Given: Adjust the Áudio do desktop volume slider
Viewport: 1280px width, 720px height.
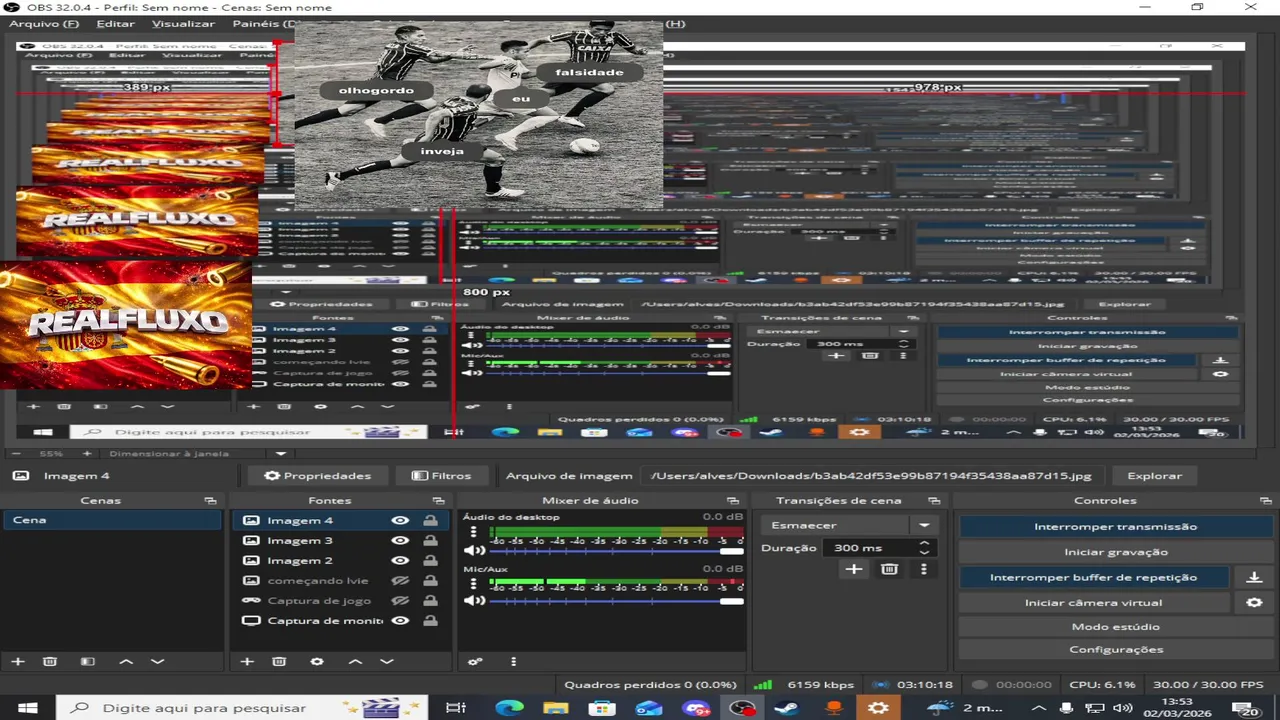Looking at the screenshot, I should pos(616,551).
